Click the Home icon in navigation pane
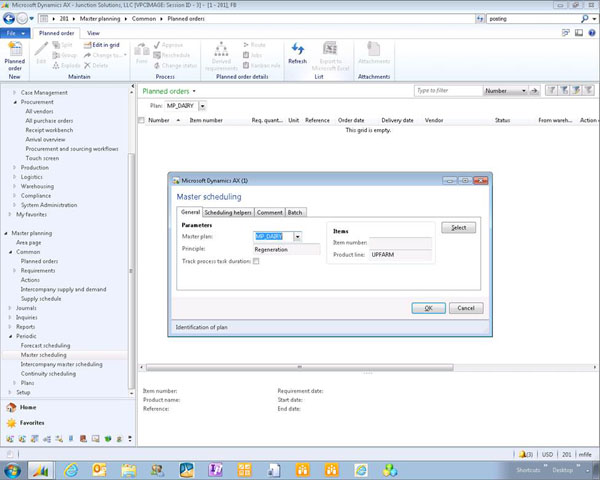Screen dimensions: 600x480 click(11, 407)
